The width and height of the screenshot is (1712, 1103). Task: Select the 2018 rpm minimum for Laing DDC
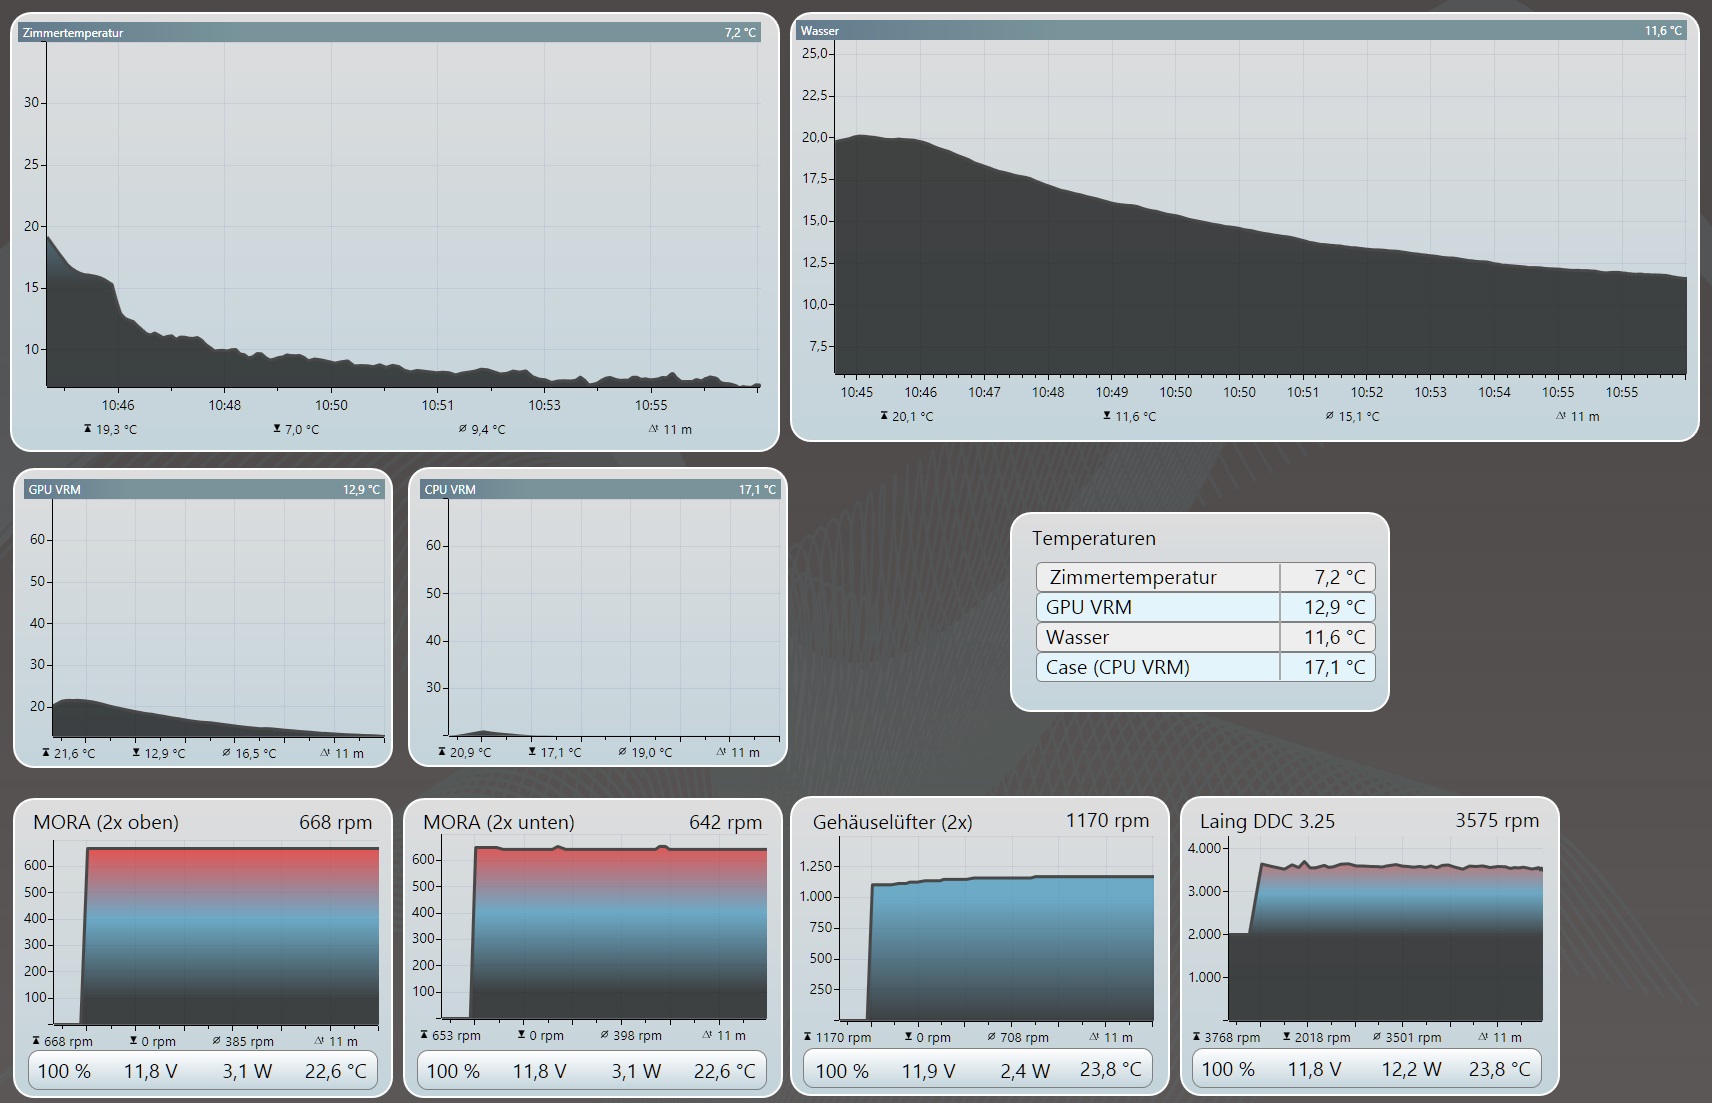click(x=1322, y=1038)
